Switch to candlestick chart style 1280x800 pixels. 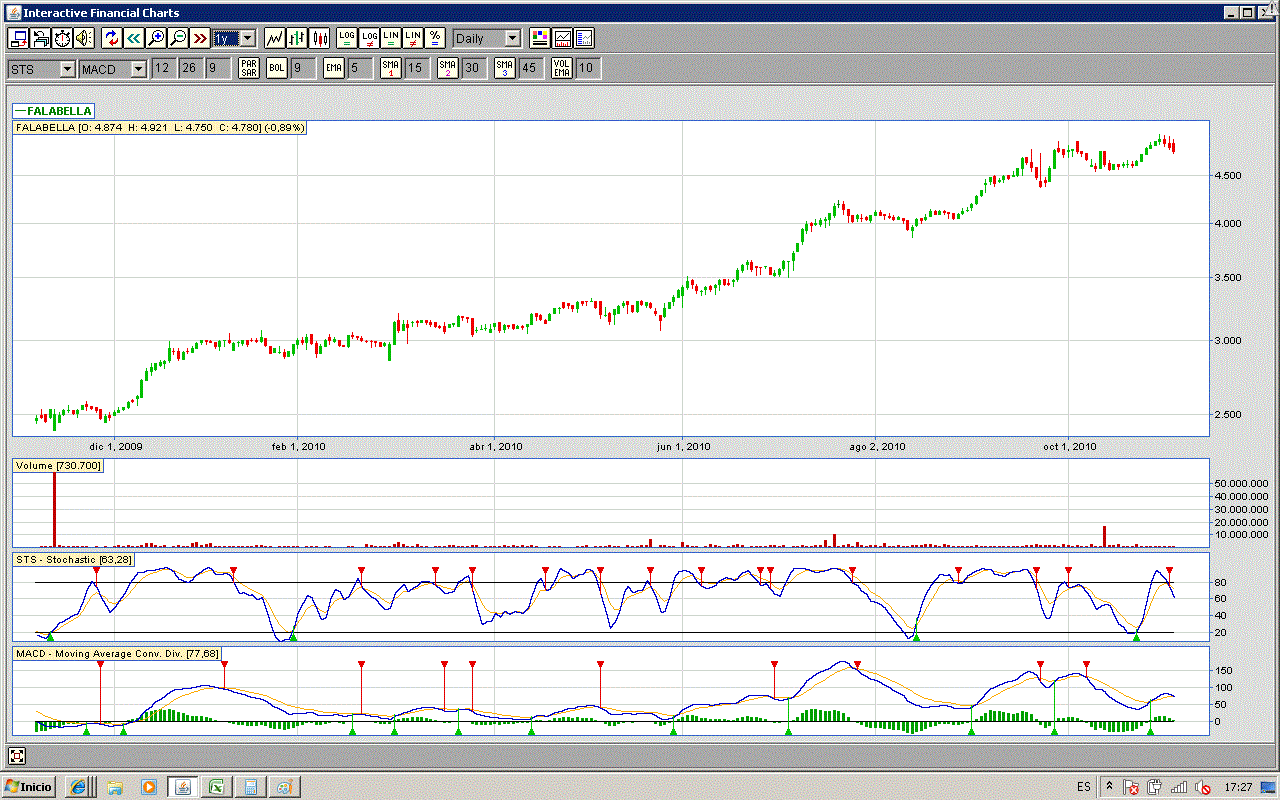click(x=320, y=38)
